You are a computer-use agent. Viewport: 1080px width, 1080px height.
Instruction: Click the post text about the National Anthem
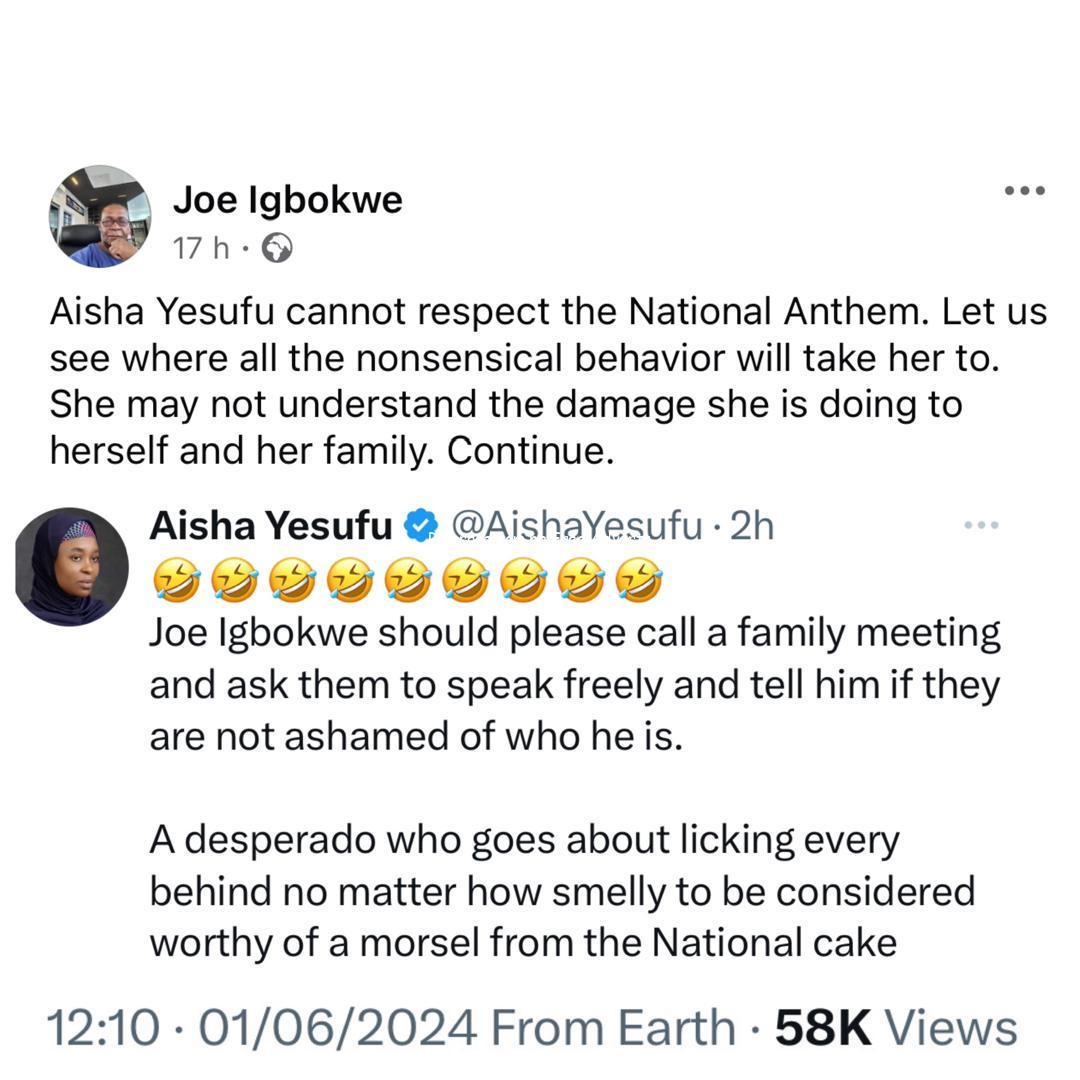point(548,382)
